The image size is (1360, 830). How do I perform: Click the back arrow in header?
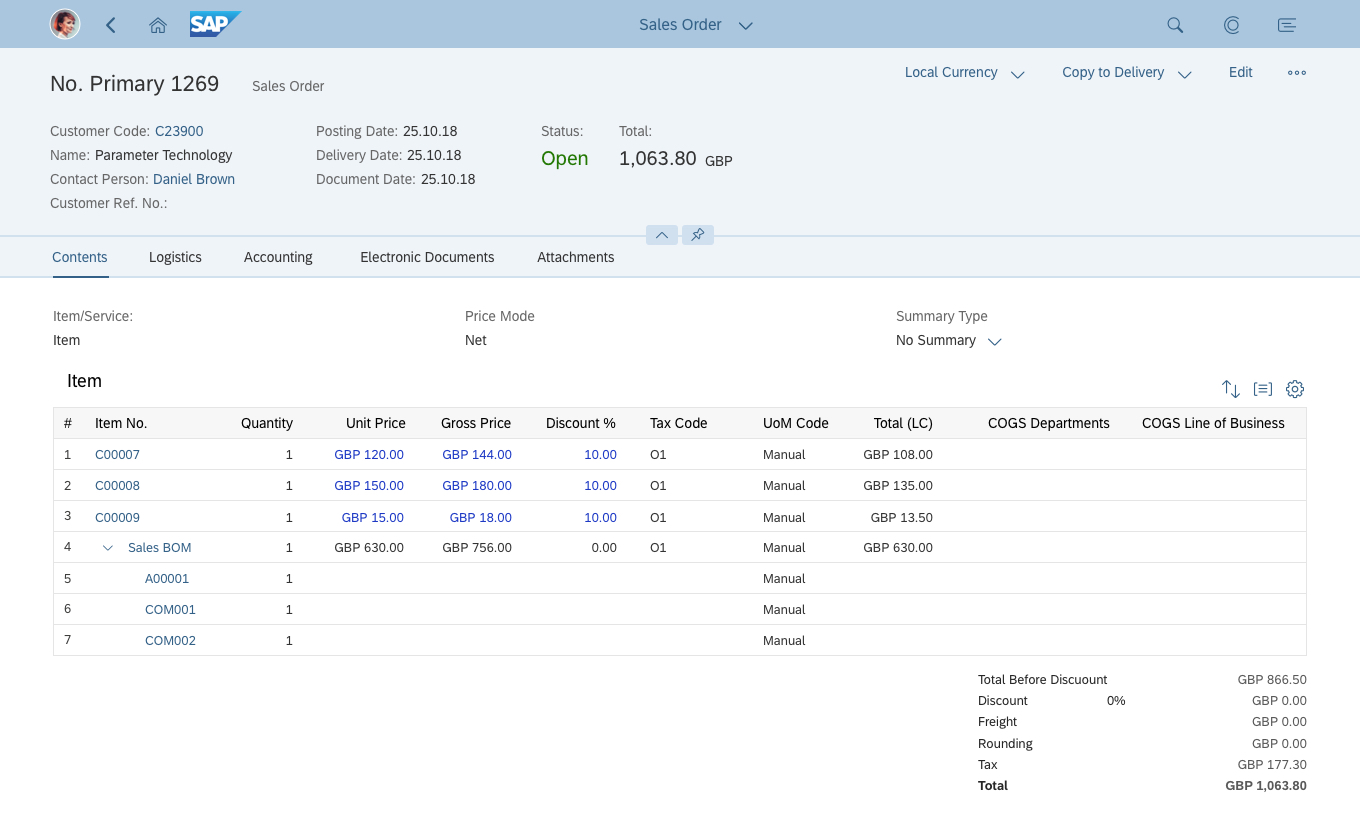click(111, 25)
